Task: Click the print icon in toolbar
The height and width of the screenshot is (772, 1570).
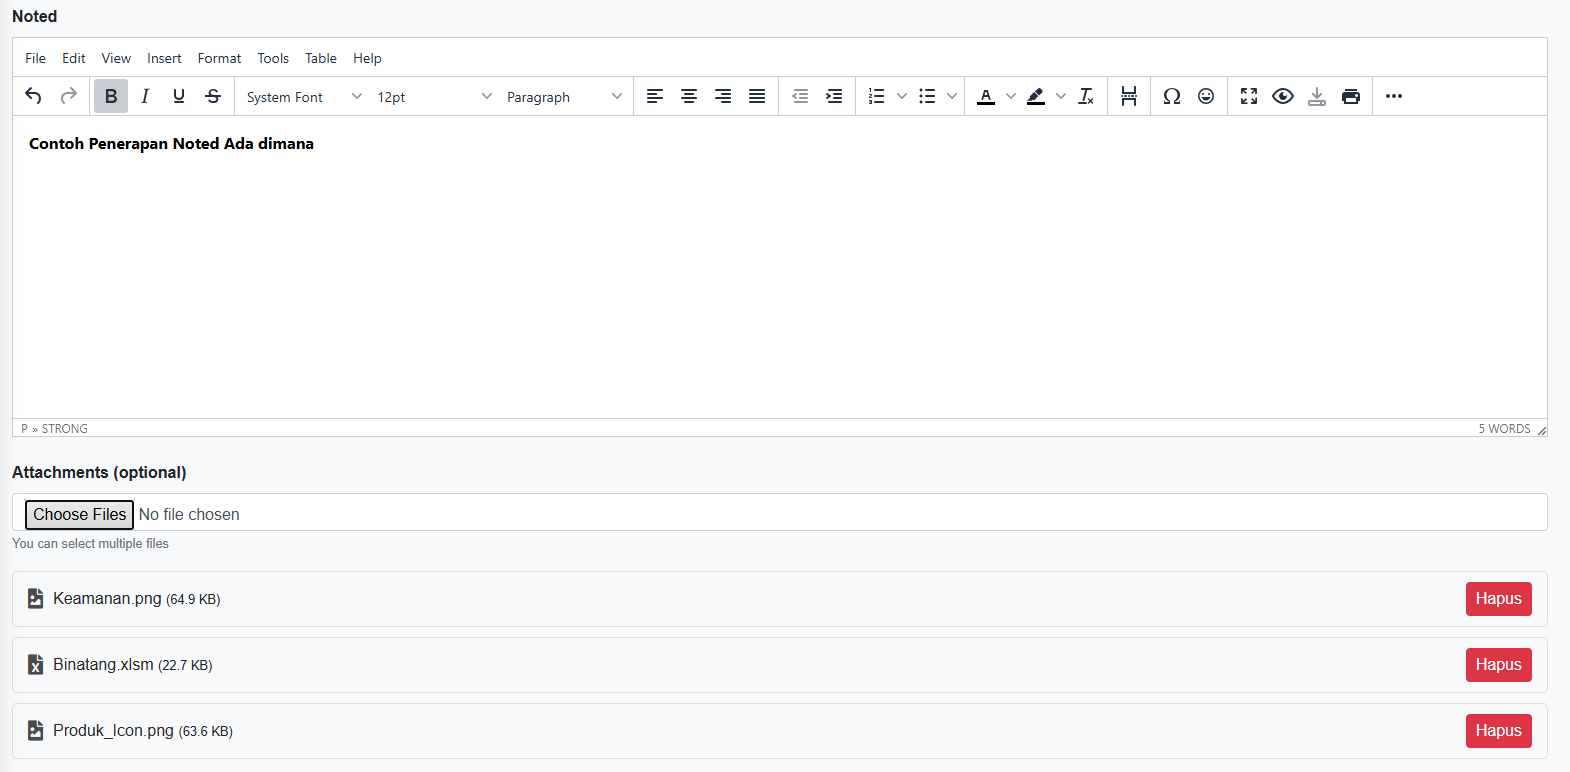Action: (1351, 96)
